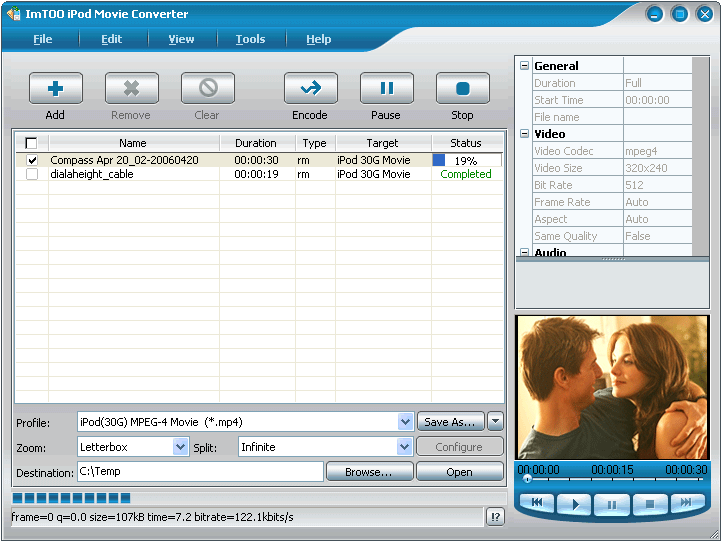Click the Save As... button

click(x=449, y=422)
